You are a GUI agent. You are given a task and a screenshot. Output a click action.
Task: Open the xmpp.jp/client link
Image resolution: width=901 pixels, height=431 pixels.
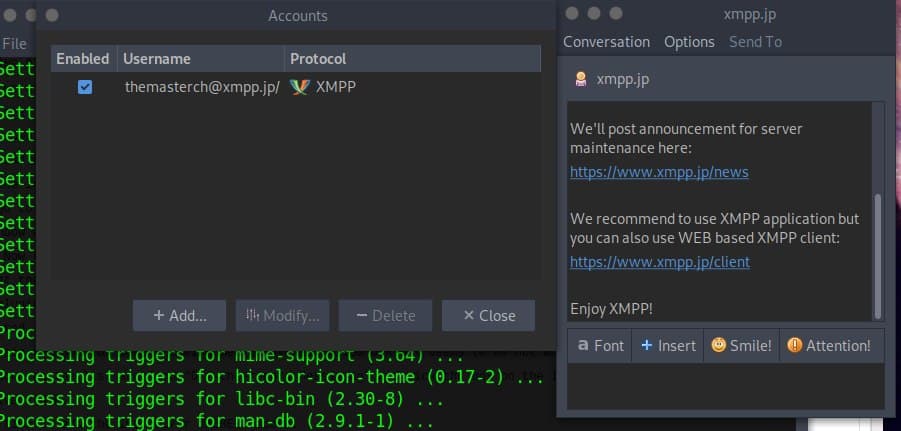(x=659, y=262)
